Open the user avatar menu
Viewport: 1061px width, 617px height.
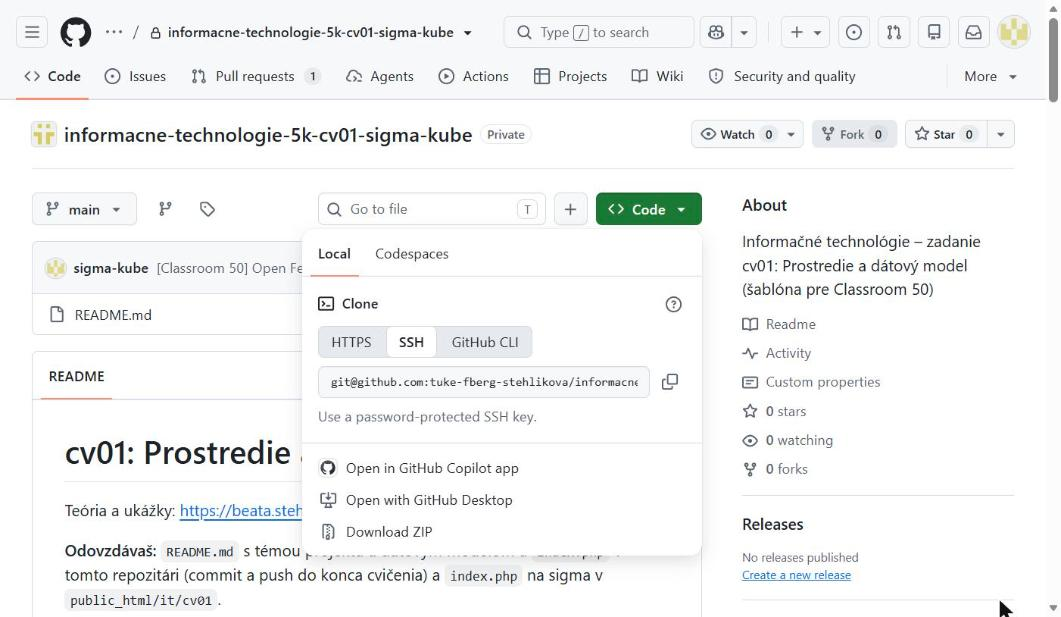1014,32
